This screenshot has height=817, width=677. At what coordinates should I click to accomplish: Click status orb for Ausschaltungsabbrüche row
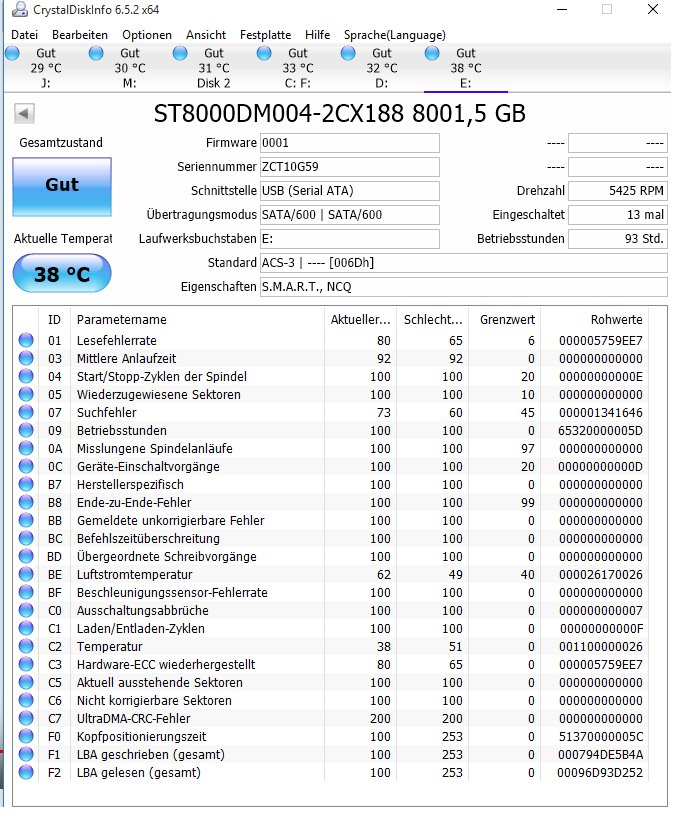click(26, 610)
